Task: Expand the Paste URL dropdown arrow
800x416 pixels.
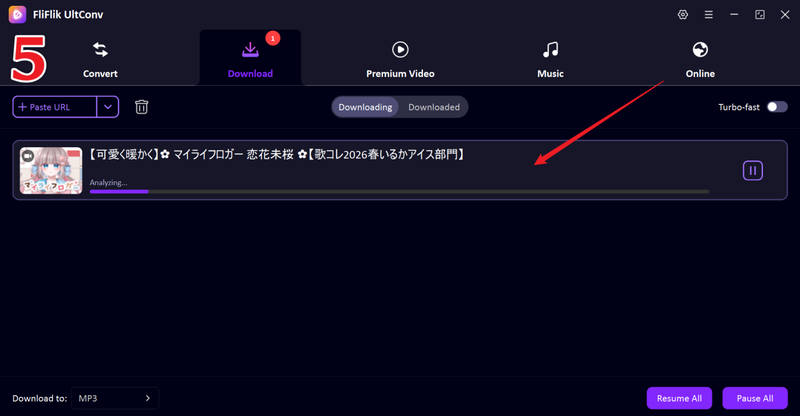Action: [x=108, y=107]
